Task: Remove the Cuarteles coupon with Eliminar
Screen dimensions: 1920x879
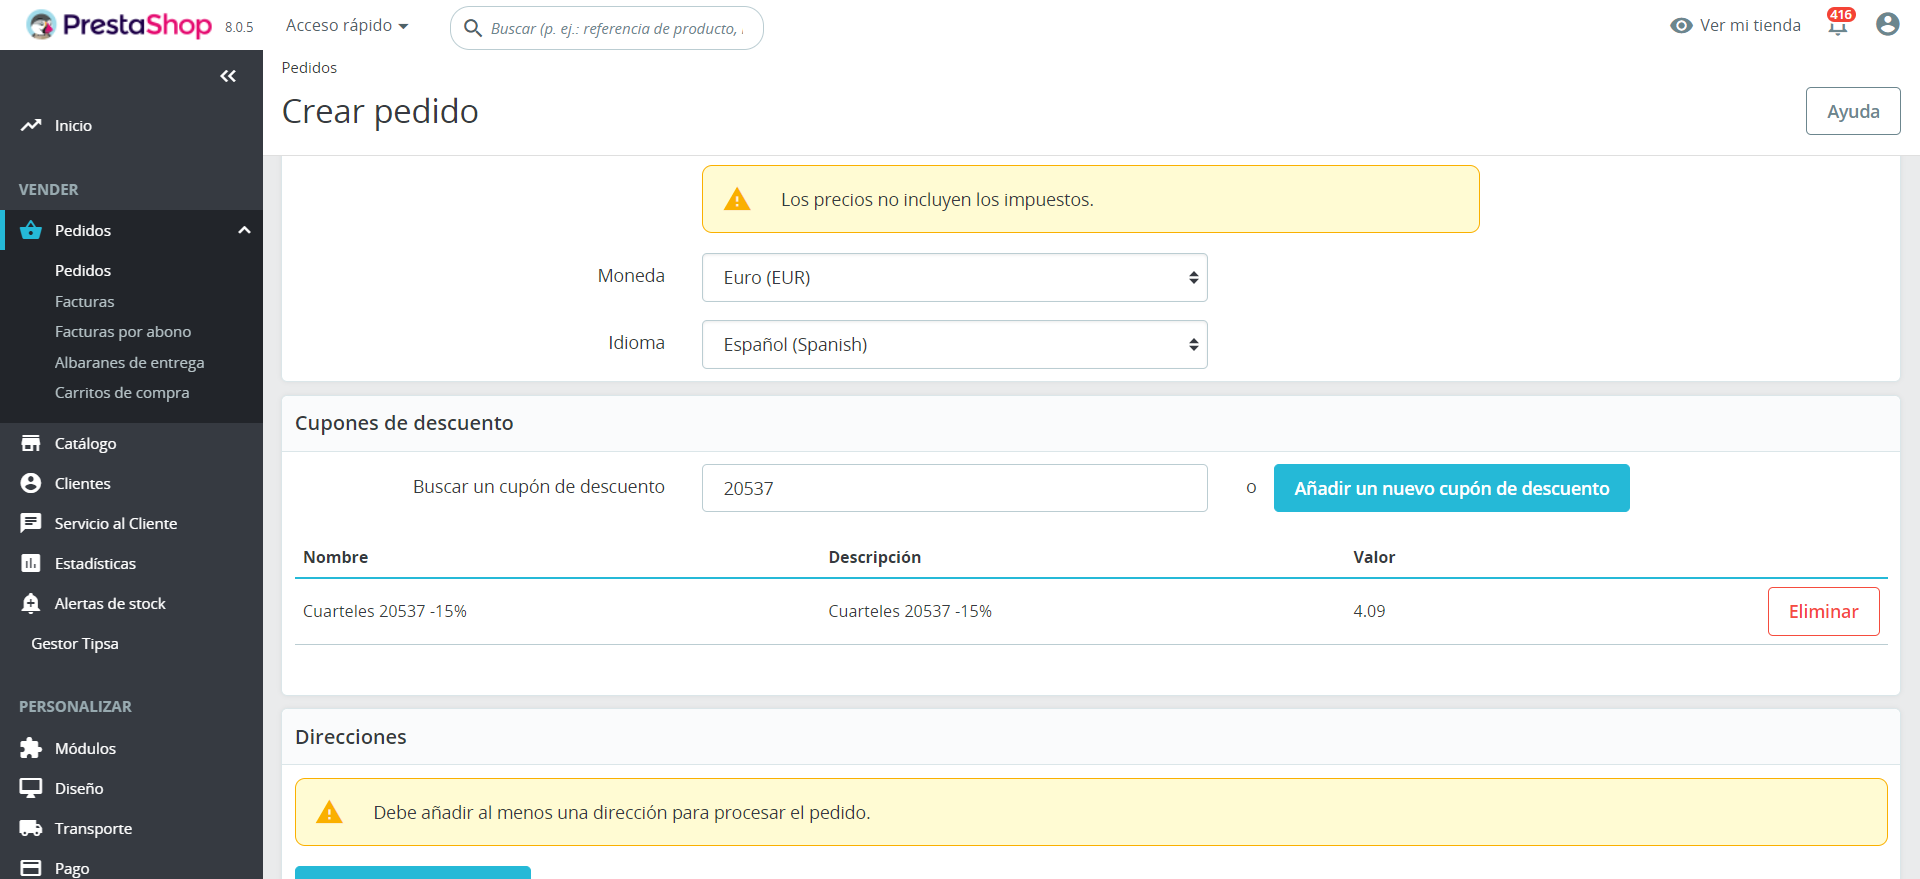Action: (1823, 611)
